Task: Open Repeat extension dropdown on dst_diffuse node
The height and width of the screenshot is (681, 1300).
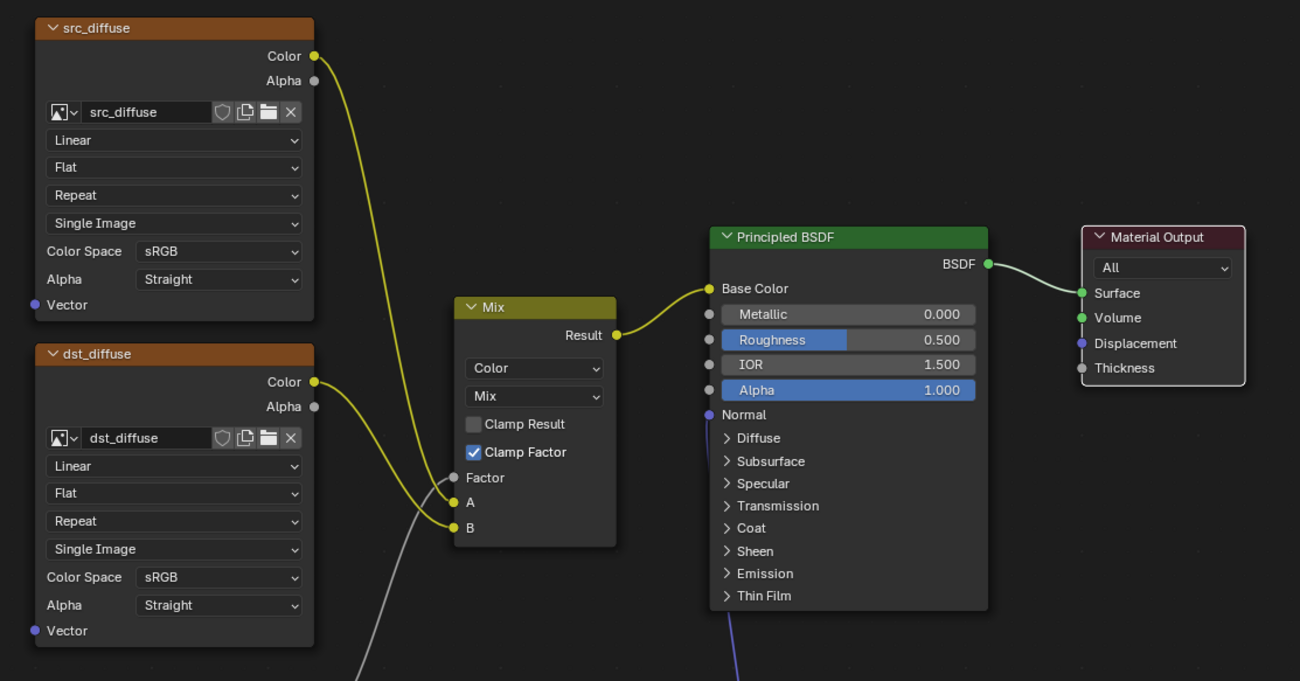Action: [x=174, y=521]
